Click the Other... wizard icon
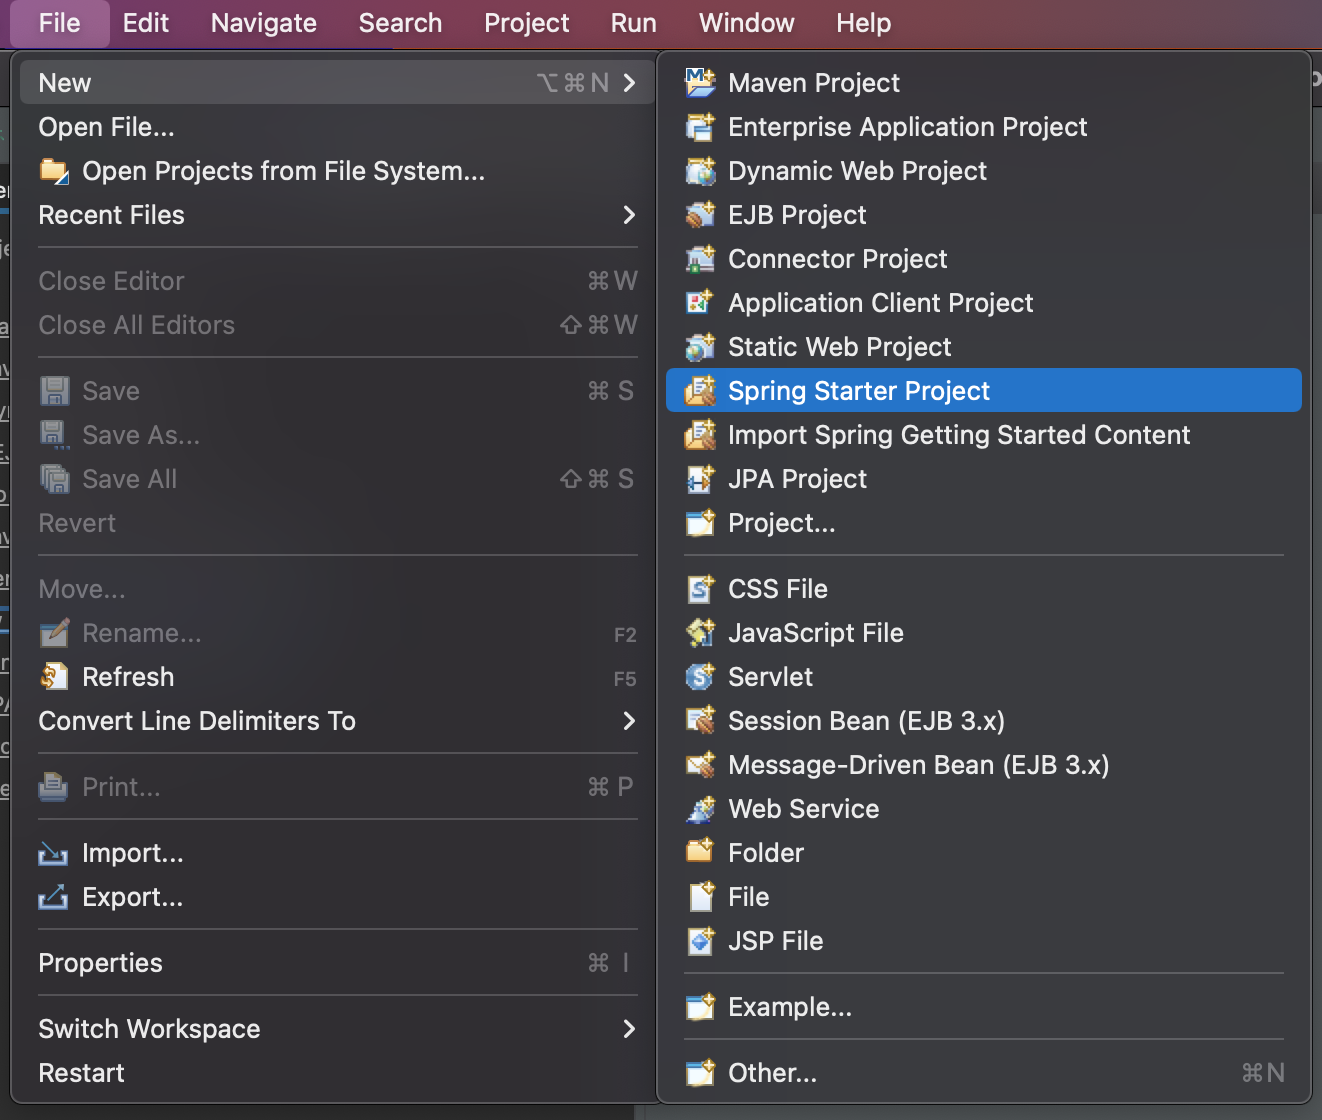The height and width of the screenshot is (1120, 1322). click(700, 1072)
